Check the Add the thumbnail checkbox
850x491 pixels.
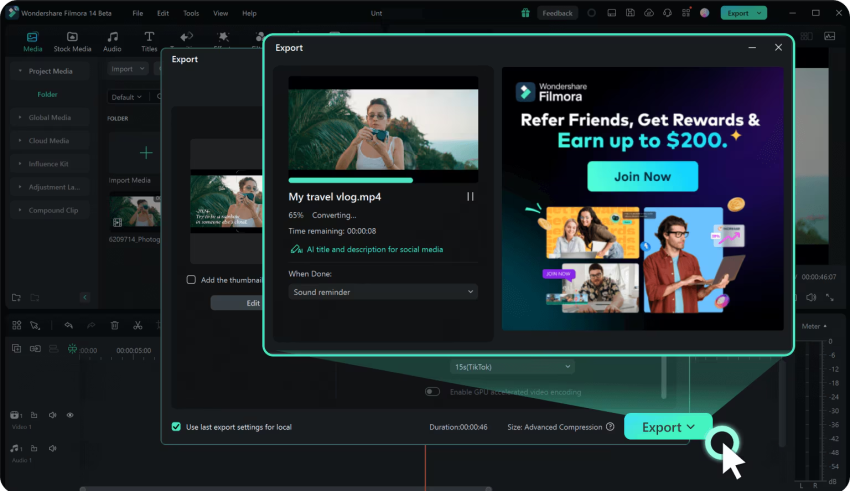pos(191,280)
